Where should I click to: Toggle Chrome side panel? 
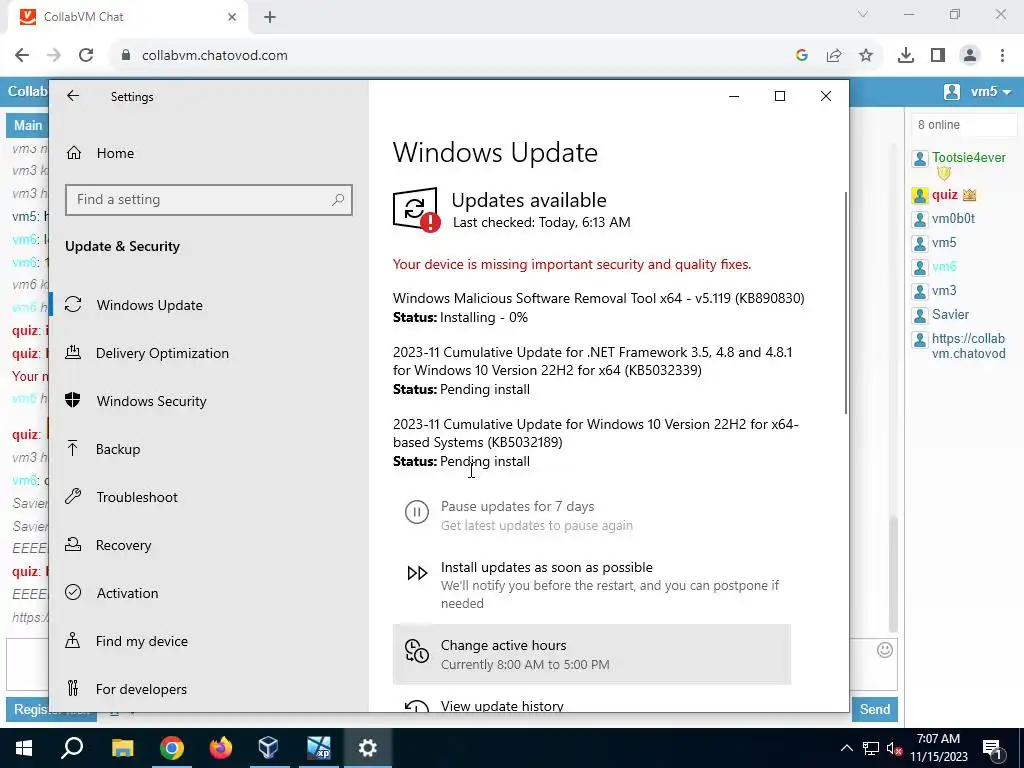(938, 56)
